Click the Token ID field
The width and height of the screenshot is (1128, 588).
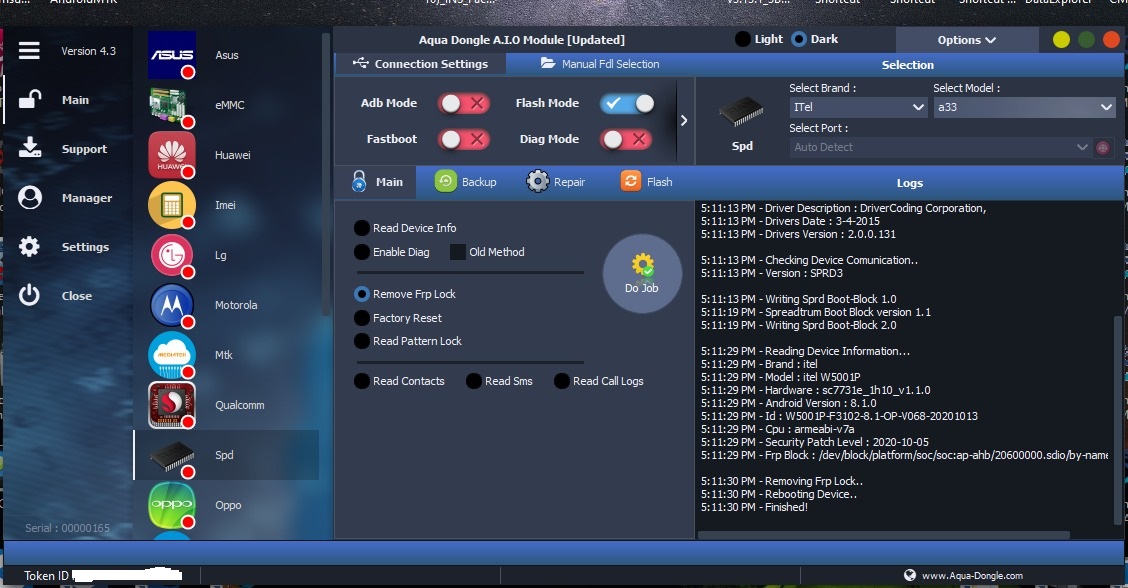coord(102,576)
